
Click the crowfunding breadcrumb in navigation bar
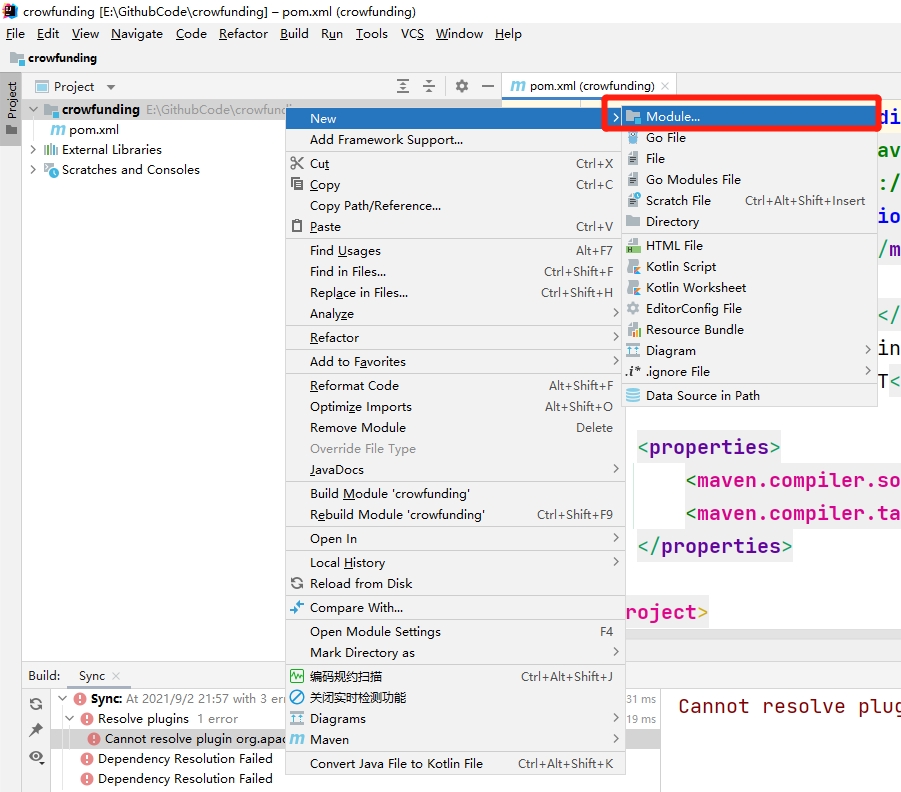[x=62, y=58]
